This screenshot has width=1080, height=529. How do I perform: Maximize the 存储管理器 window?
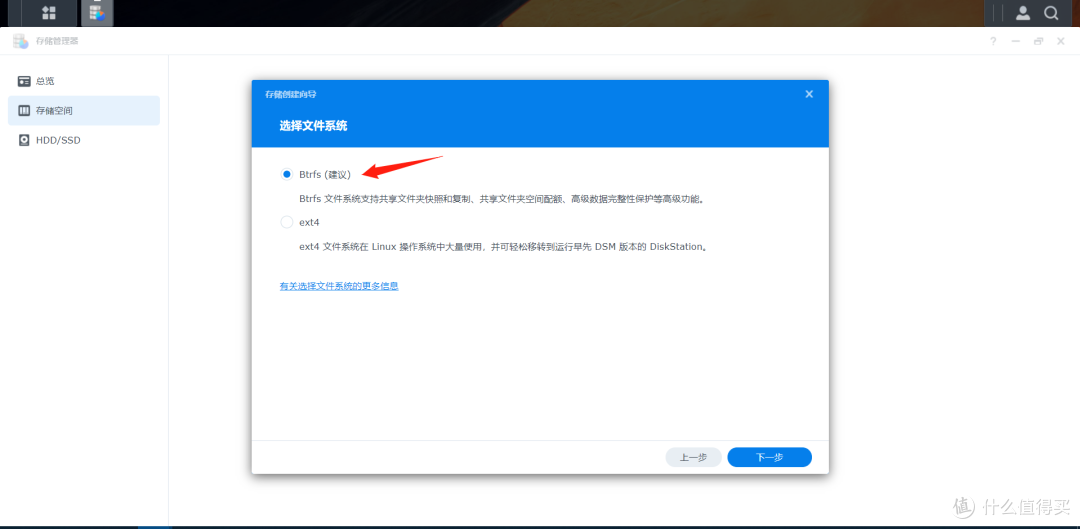[1038, 41]
